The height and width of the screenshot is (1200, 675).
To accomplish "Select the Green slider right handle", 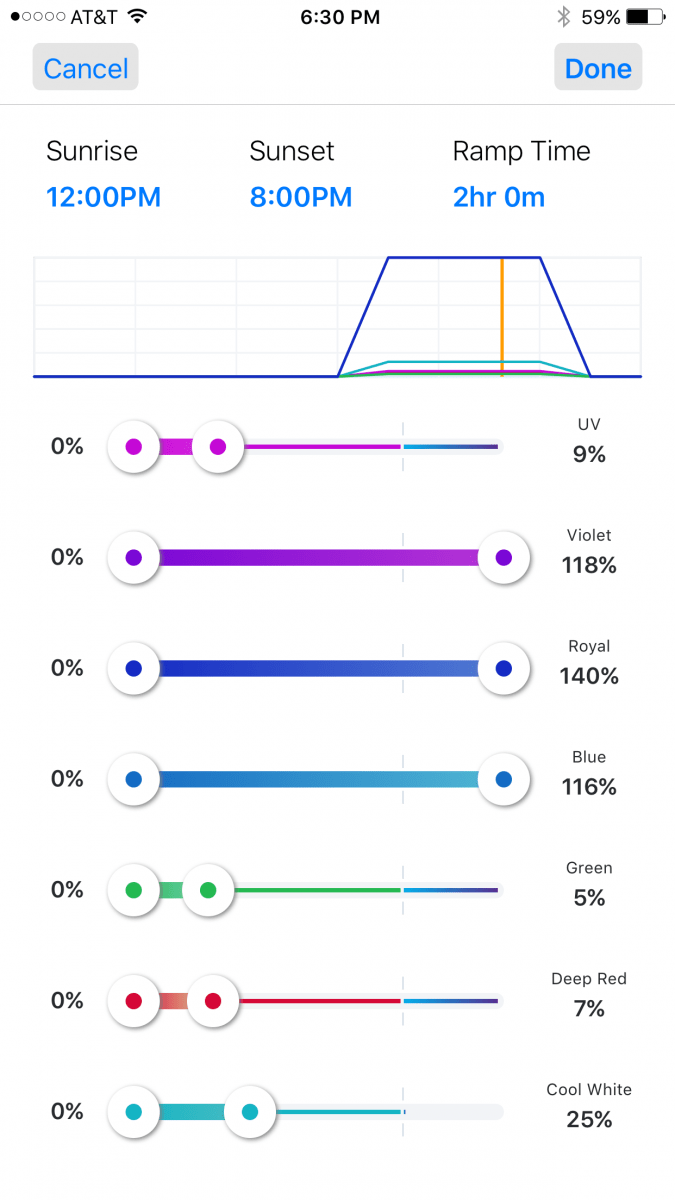I will (208, 890).
